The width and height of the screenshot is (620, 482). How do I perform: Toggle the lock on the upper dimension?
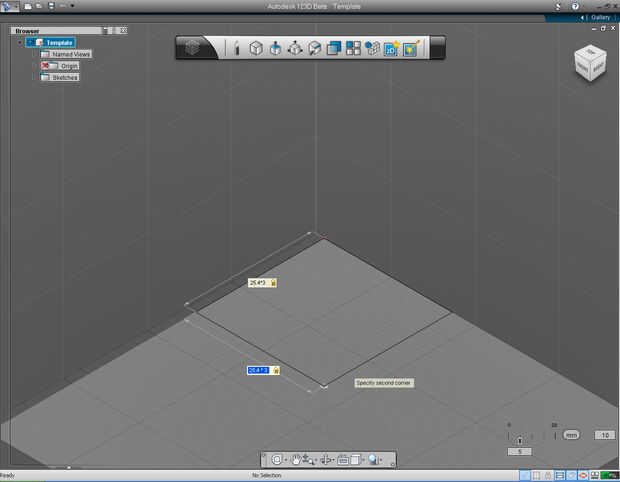tap(273, 283)
